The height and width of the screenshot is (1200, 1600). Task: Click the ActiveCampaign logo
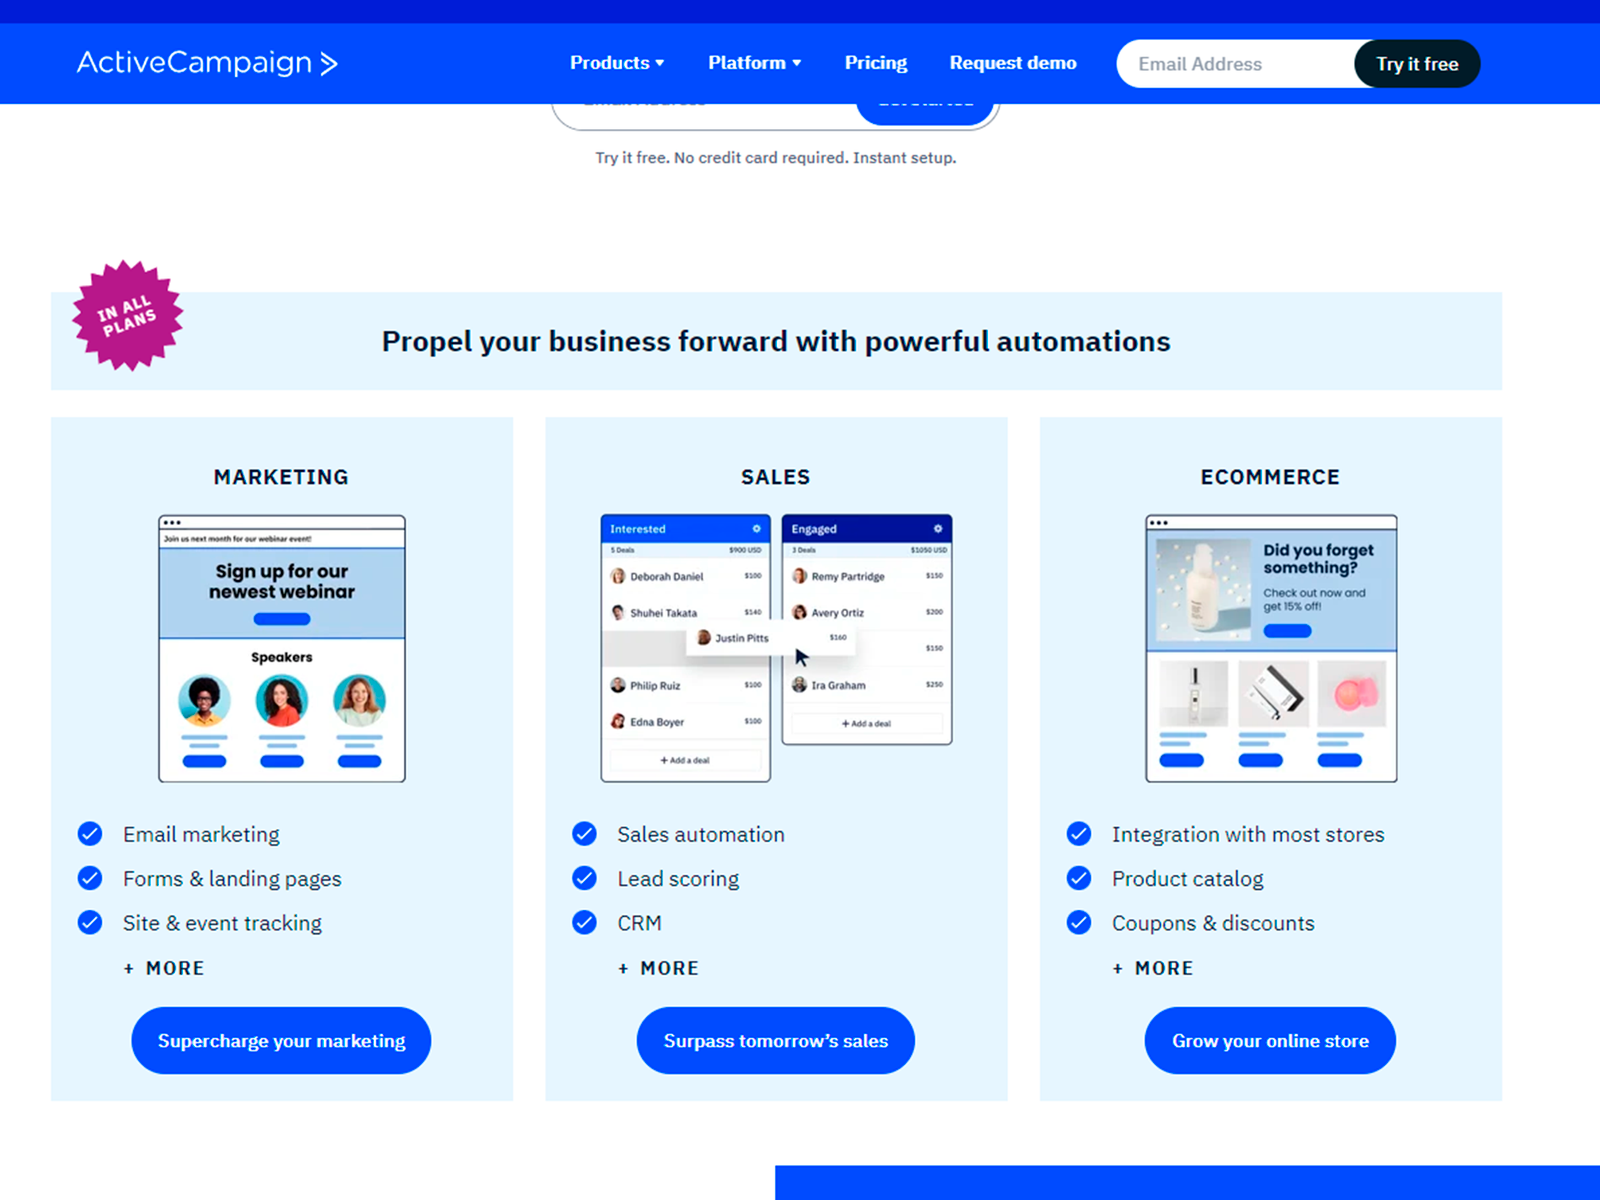point(207,63)
